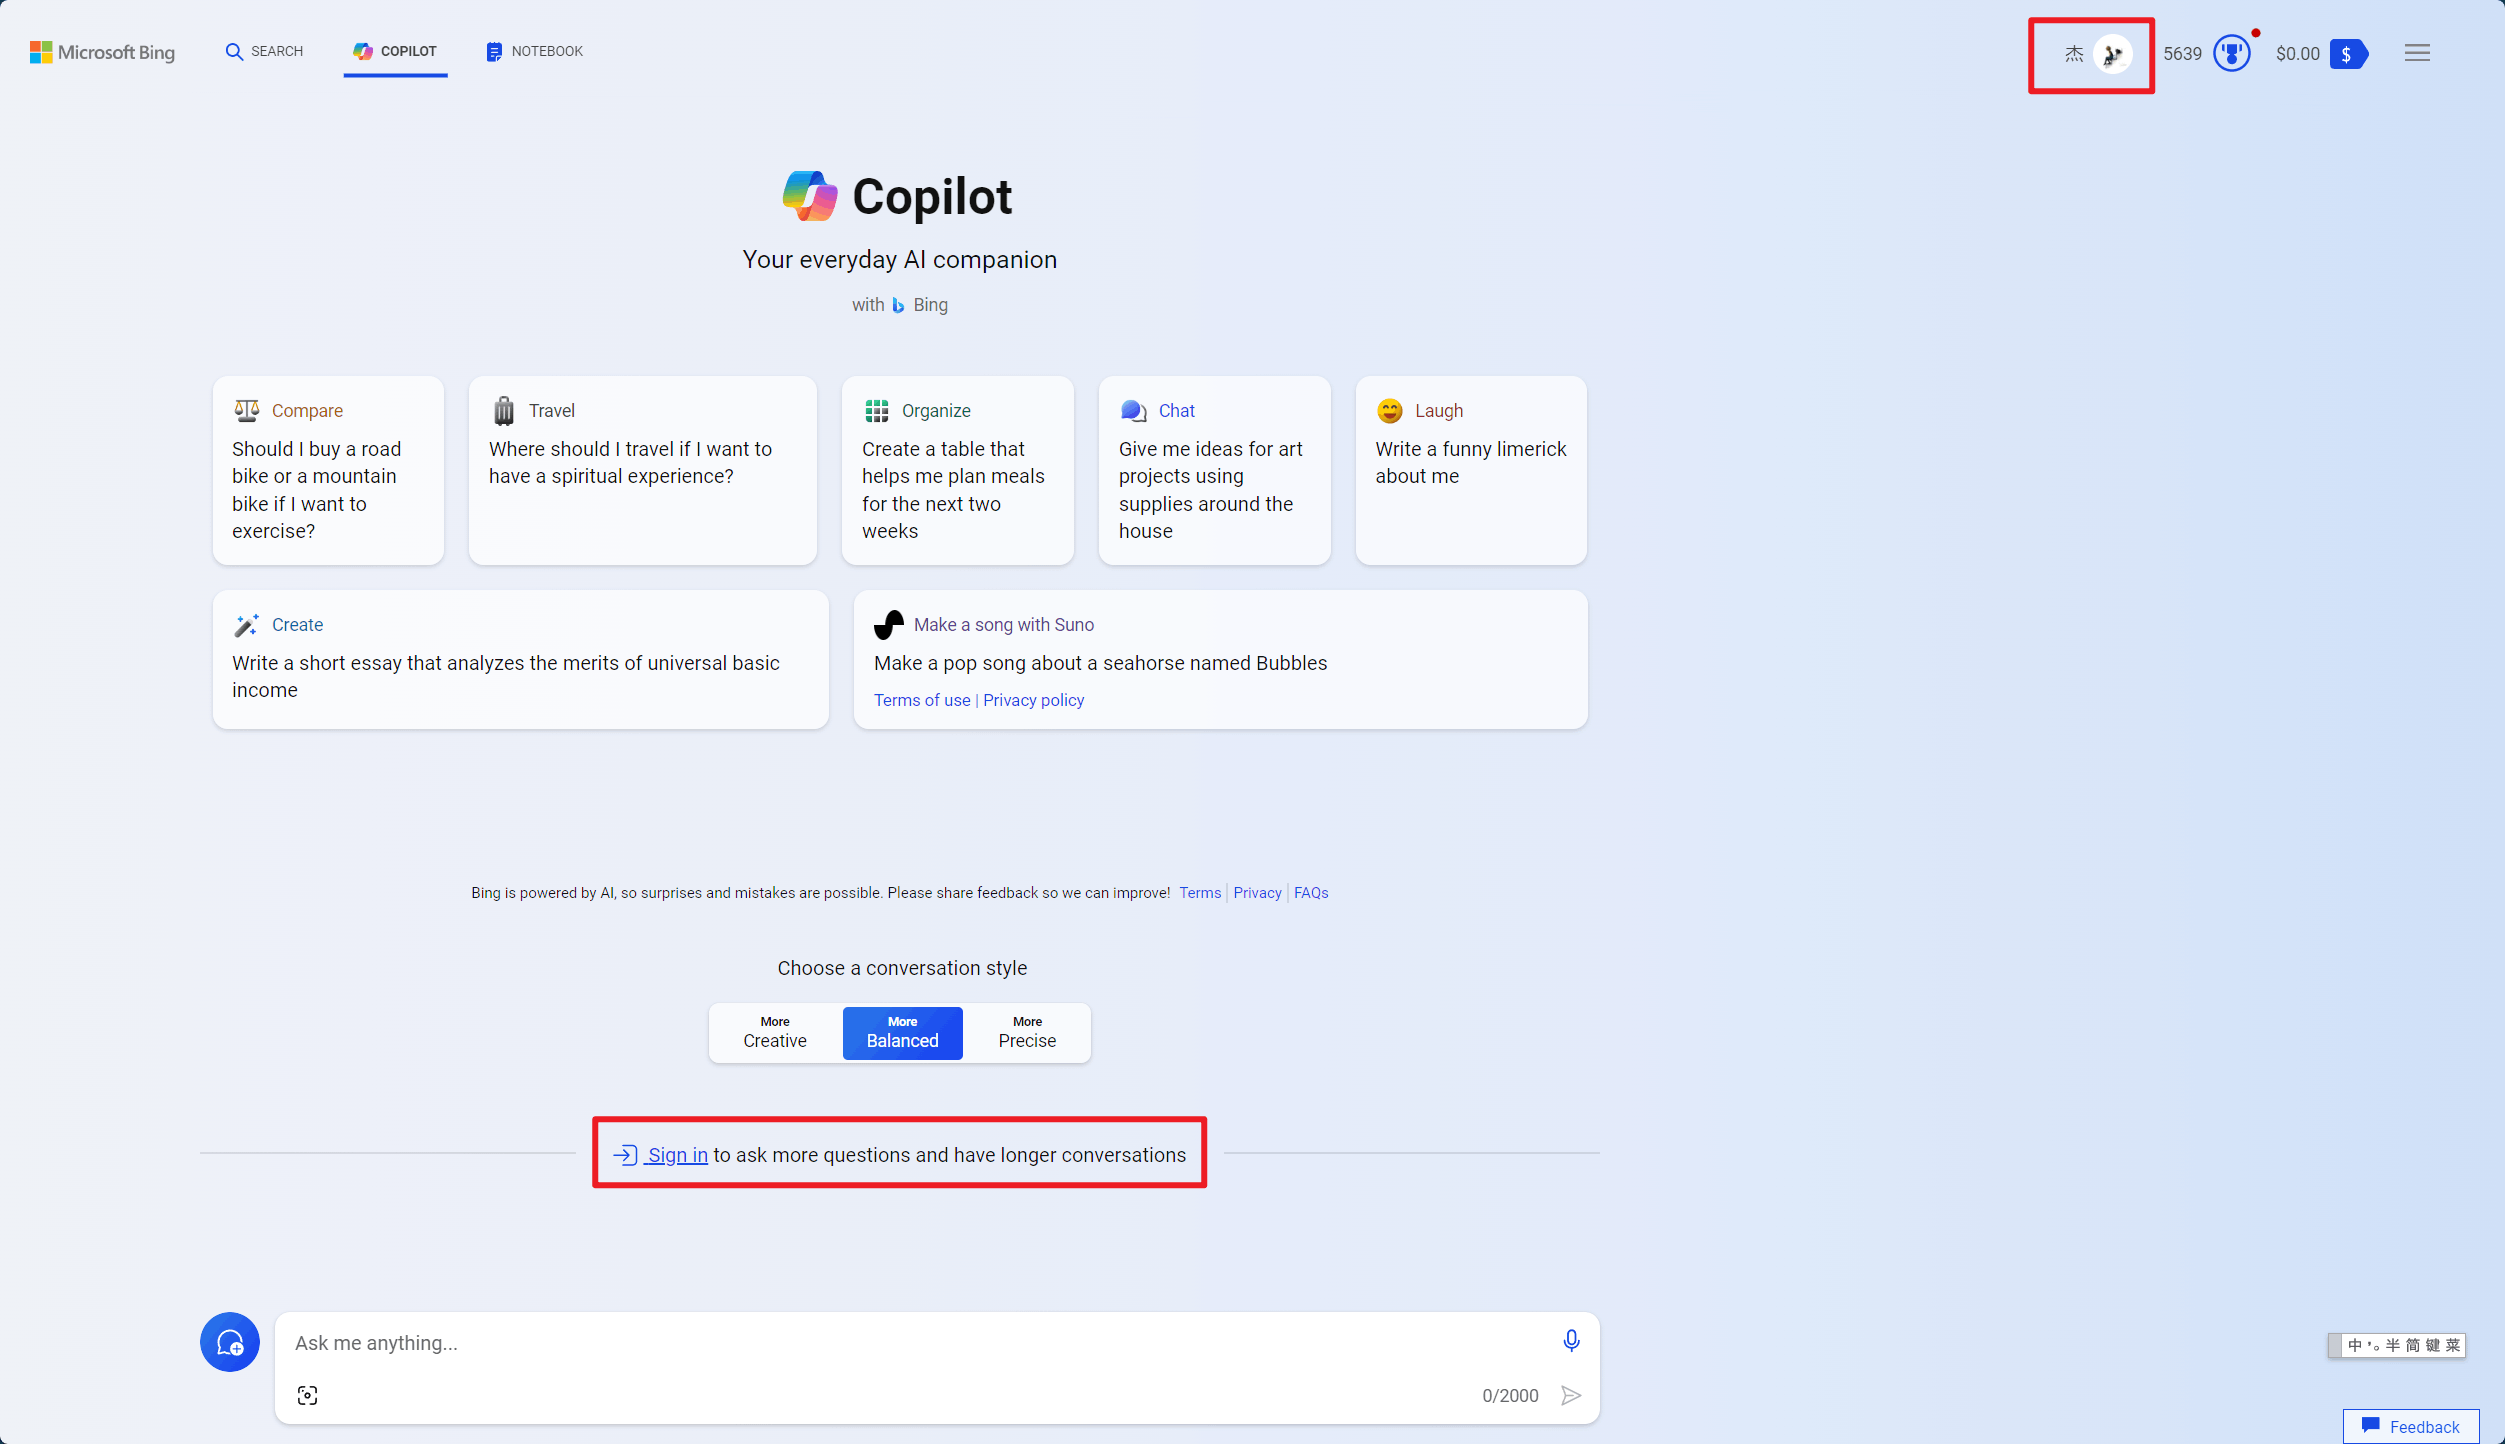Click the send message arrow icon
2505x1444 pixels.
tap(1571, 1395)
